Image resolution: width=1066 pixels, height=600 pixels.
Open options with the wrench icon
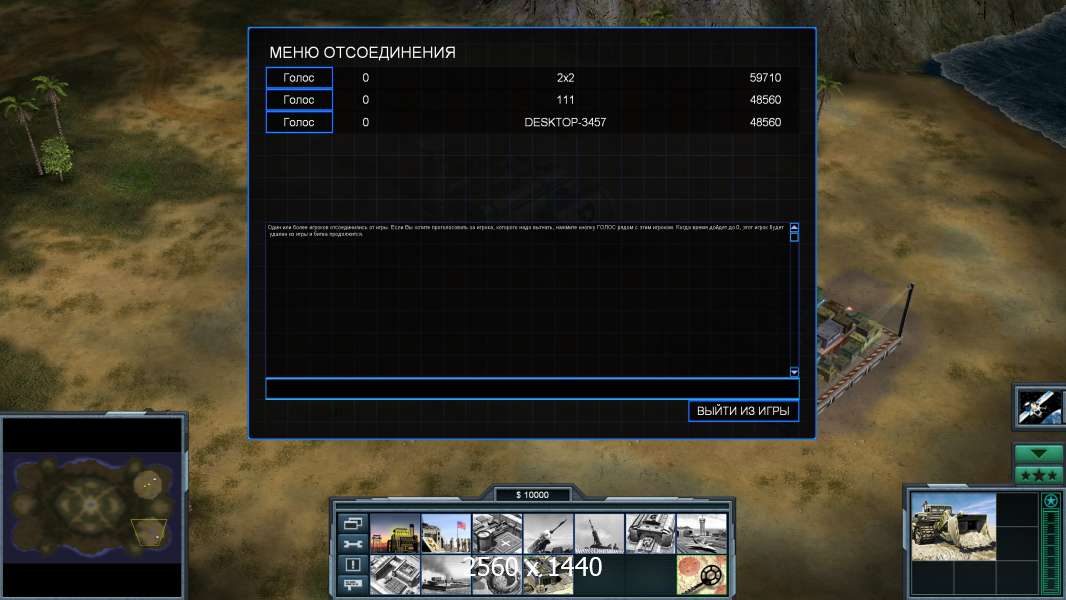coord(353,544)
